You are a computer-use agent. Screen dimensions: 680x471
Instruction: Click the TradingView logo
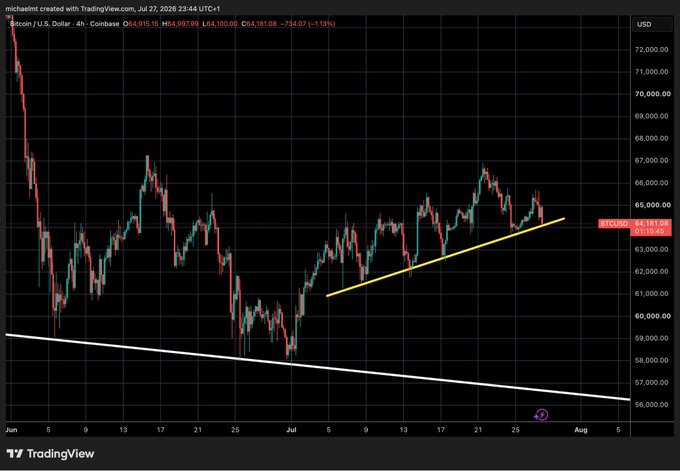click(50, 454)
